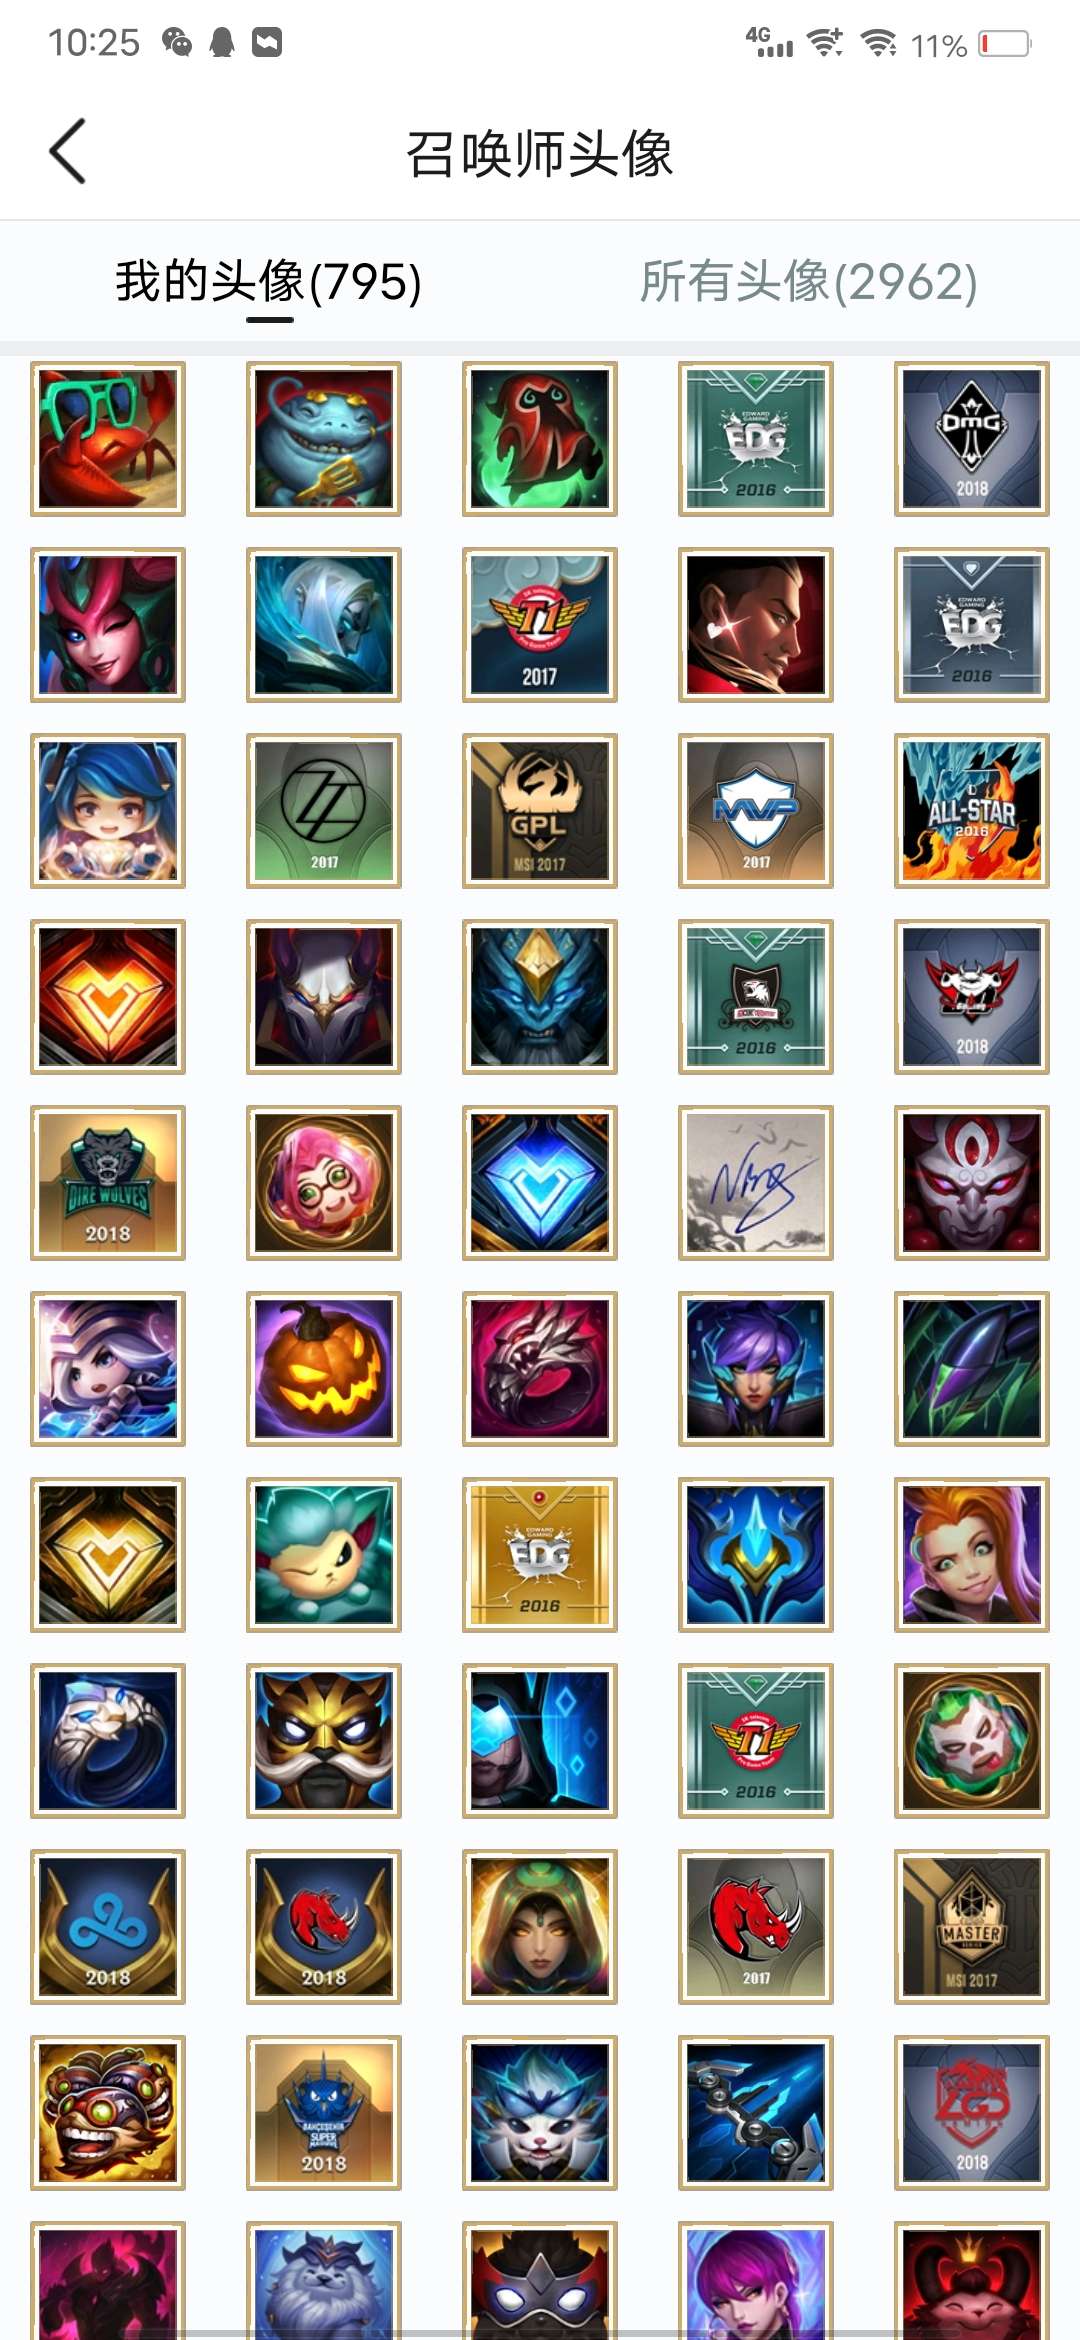Choose the blue signature autograph avatar

756,1183
